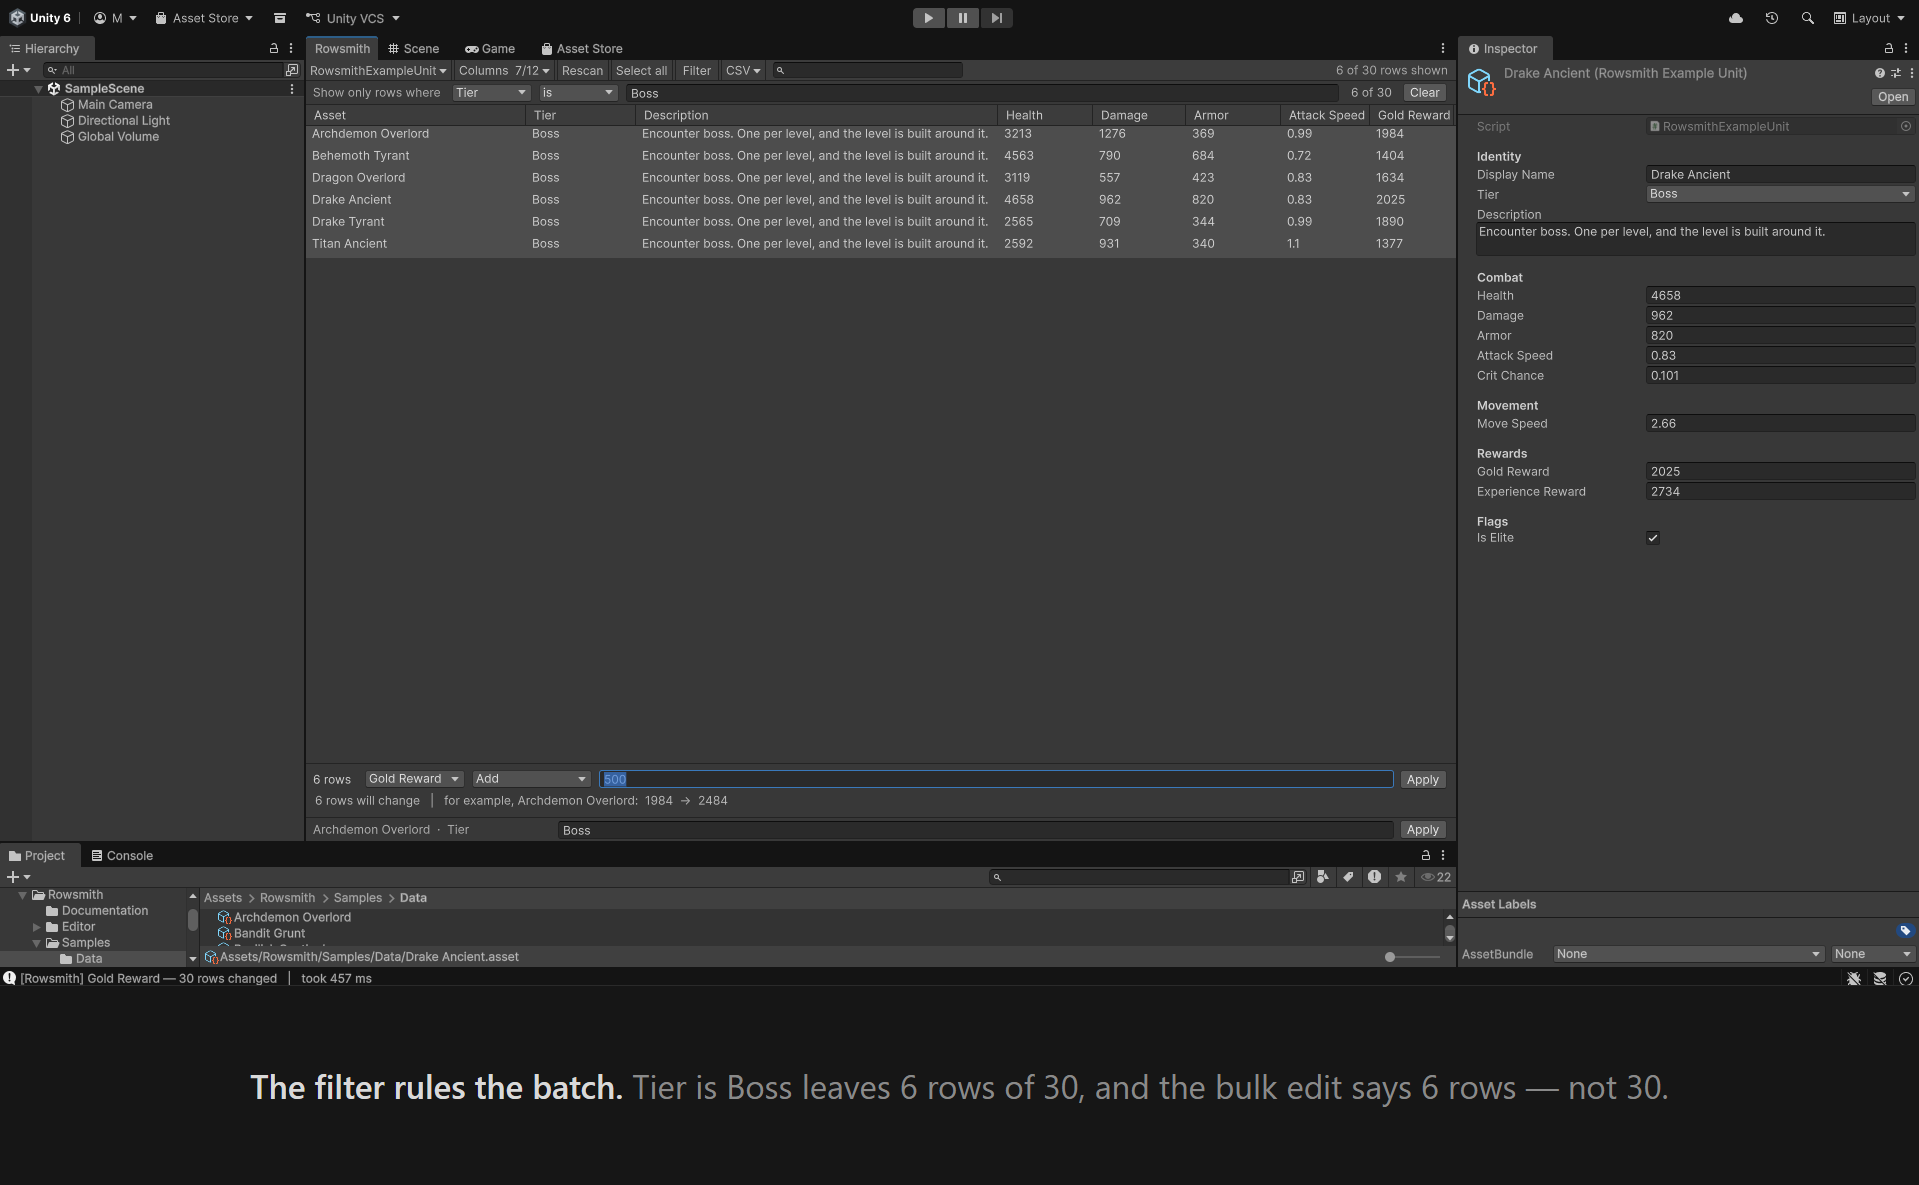Switch to the Game tab

click(490, 48)
